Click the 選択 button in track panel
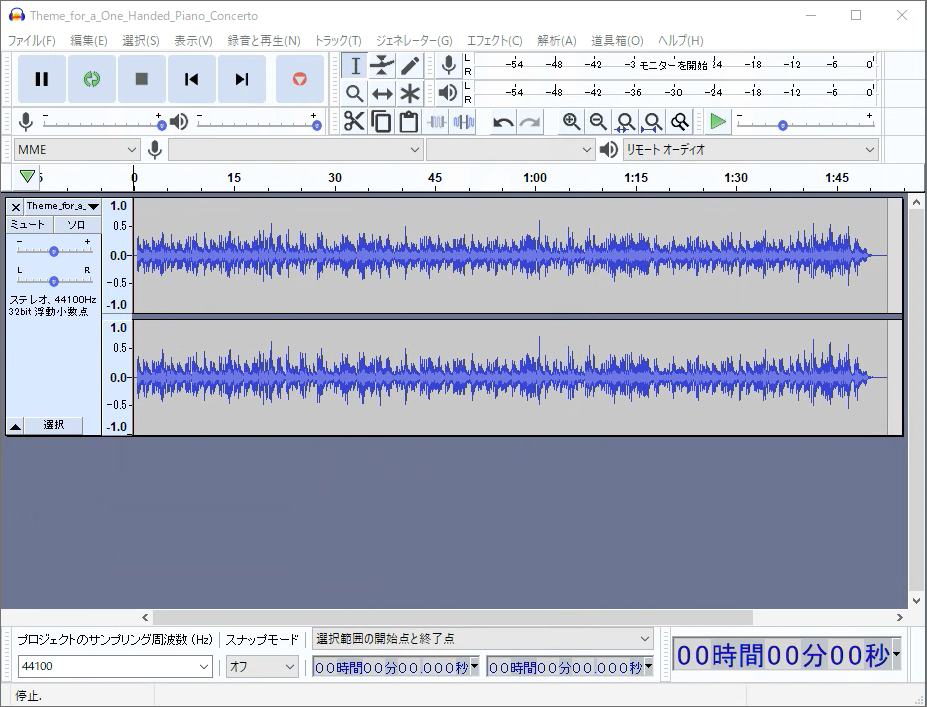This screenshot has width=927, height=707. pyautogui.click(x=54, y=425)
